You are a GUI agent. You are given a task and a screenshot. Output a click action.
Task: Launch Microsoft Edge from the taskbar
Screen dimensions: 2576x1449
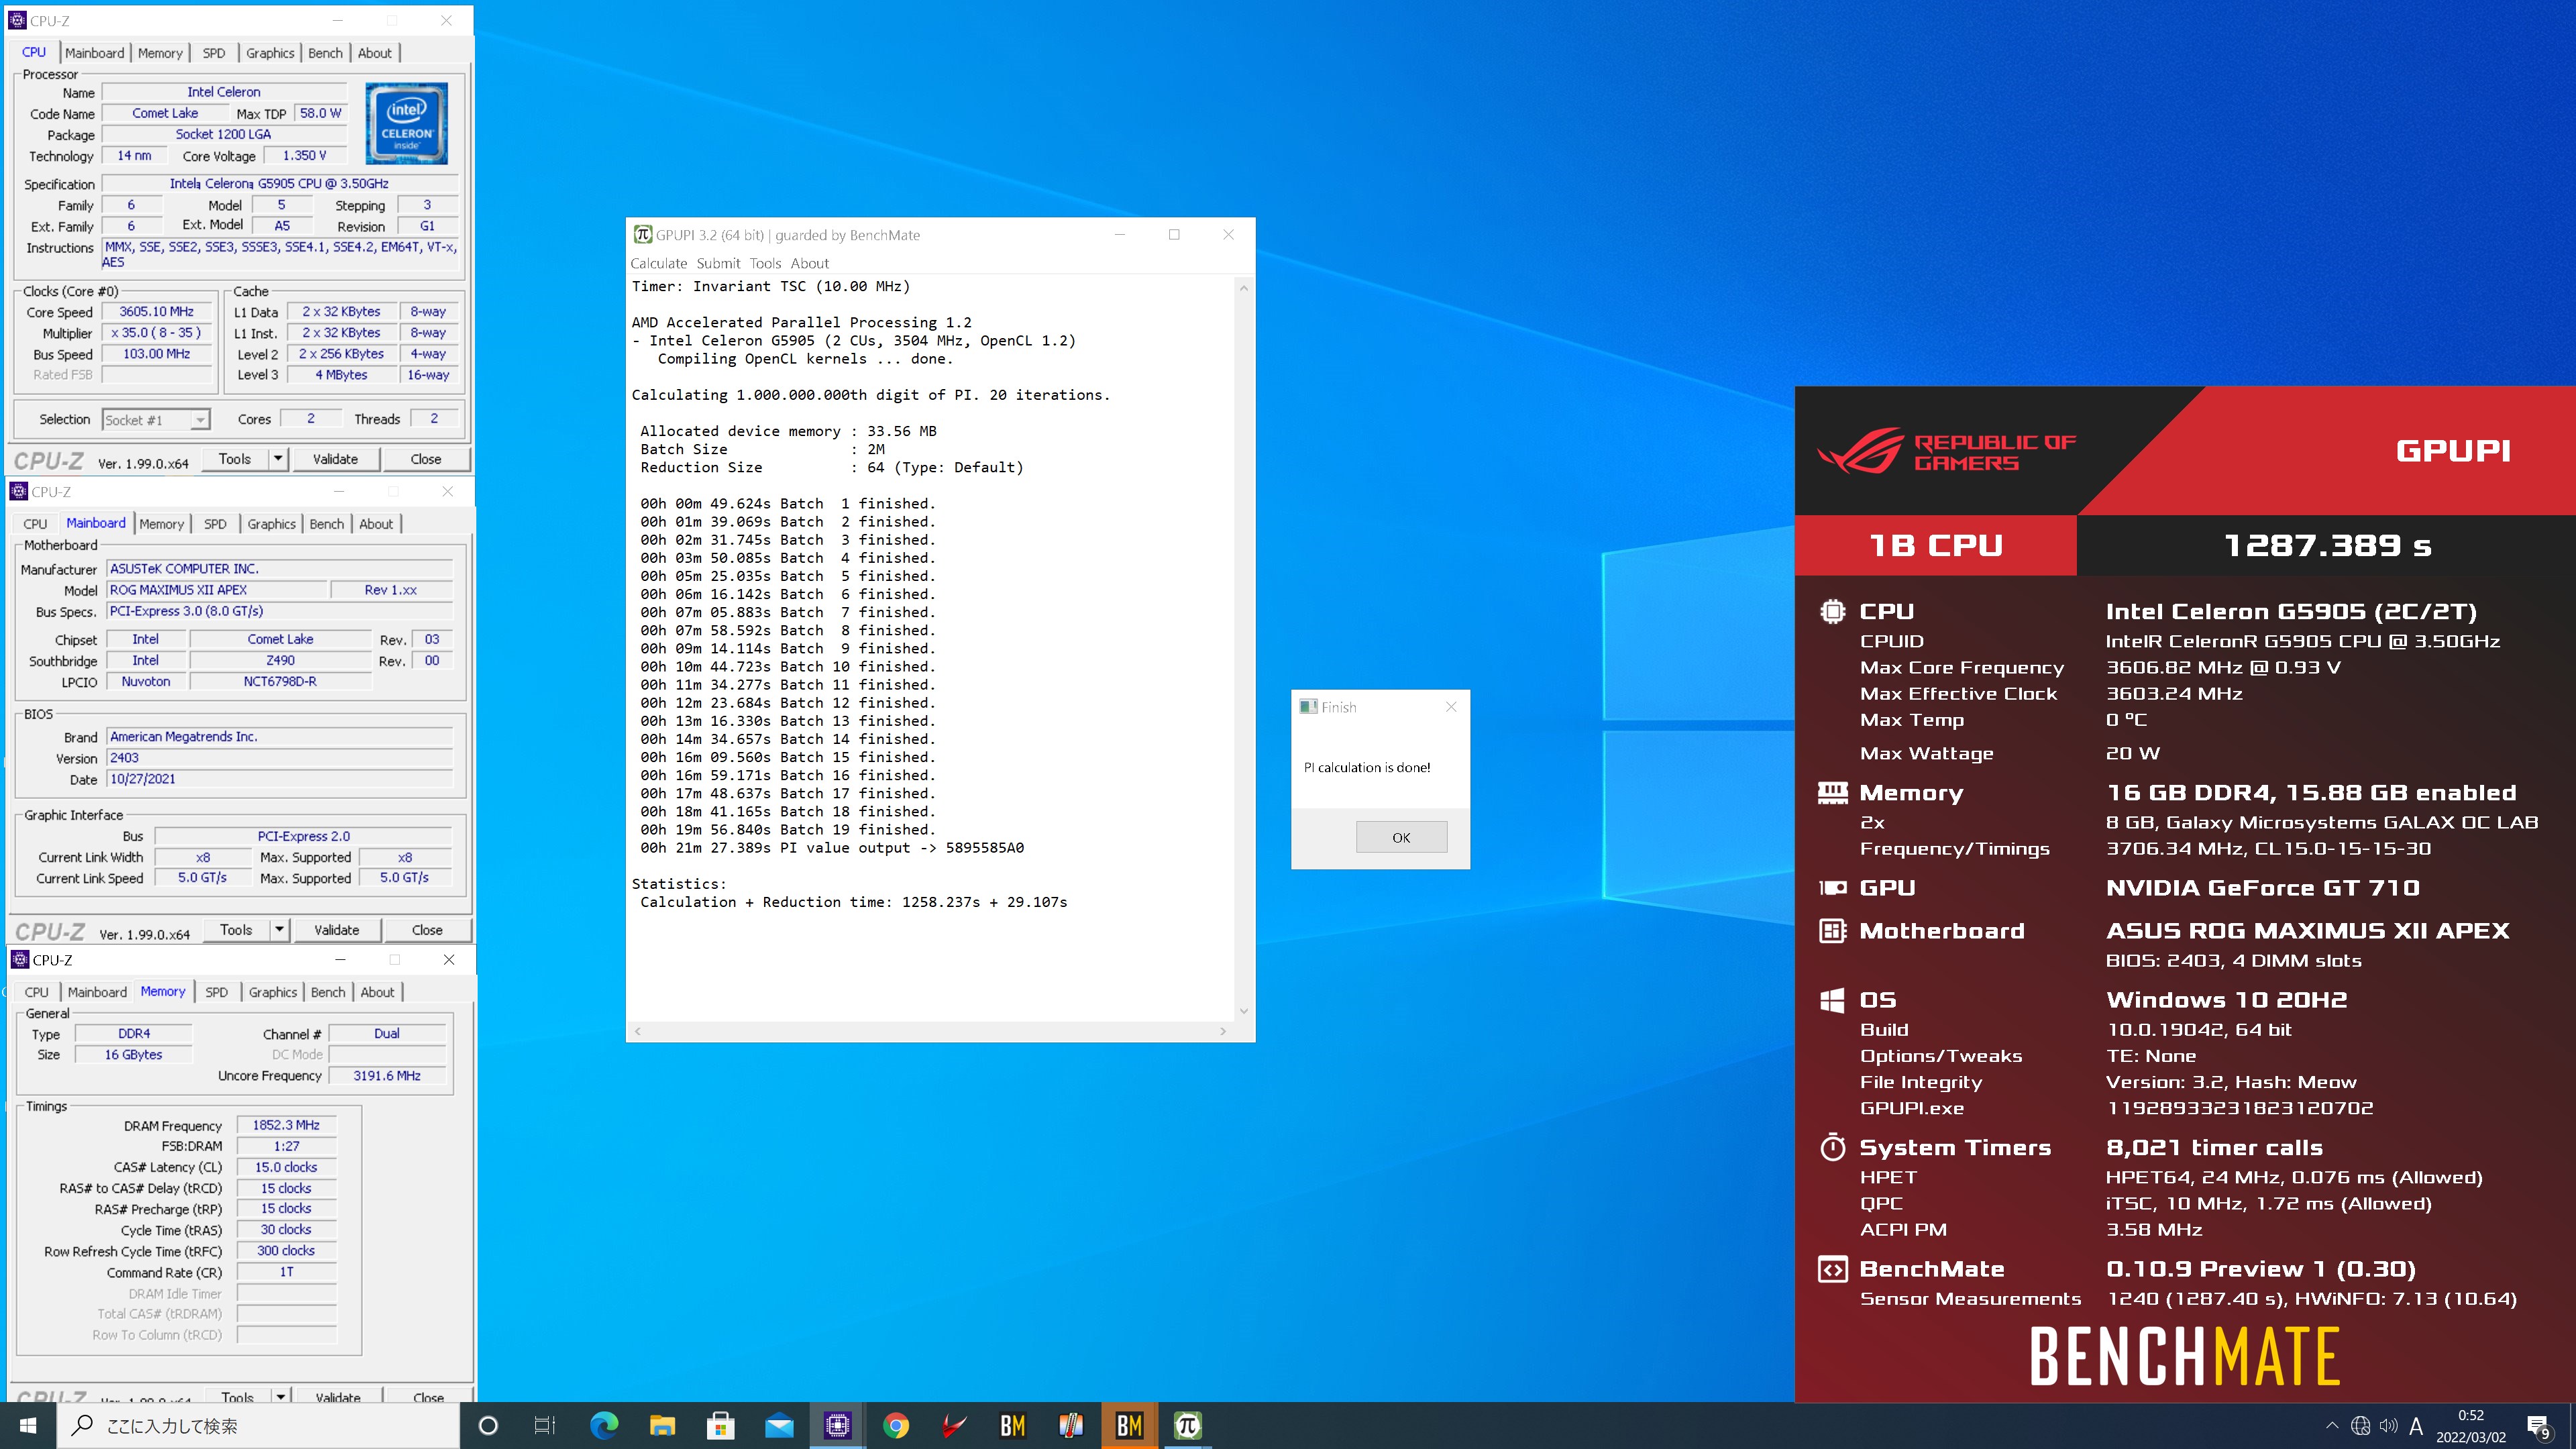coord(604,1425)
